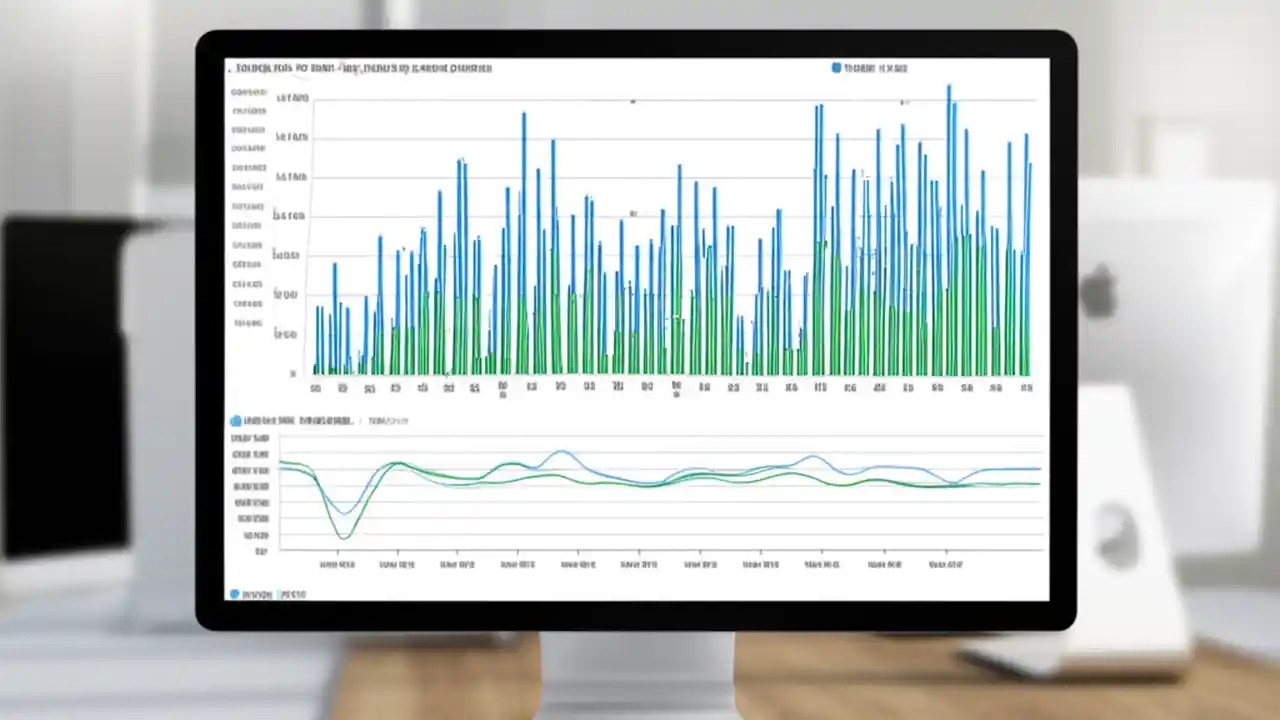Open the time range dropdown in the lower panel header

click(390, 421)
